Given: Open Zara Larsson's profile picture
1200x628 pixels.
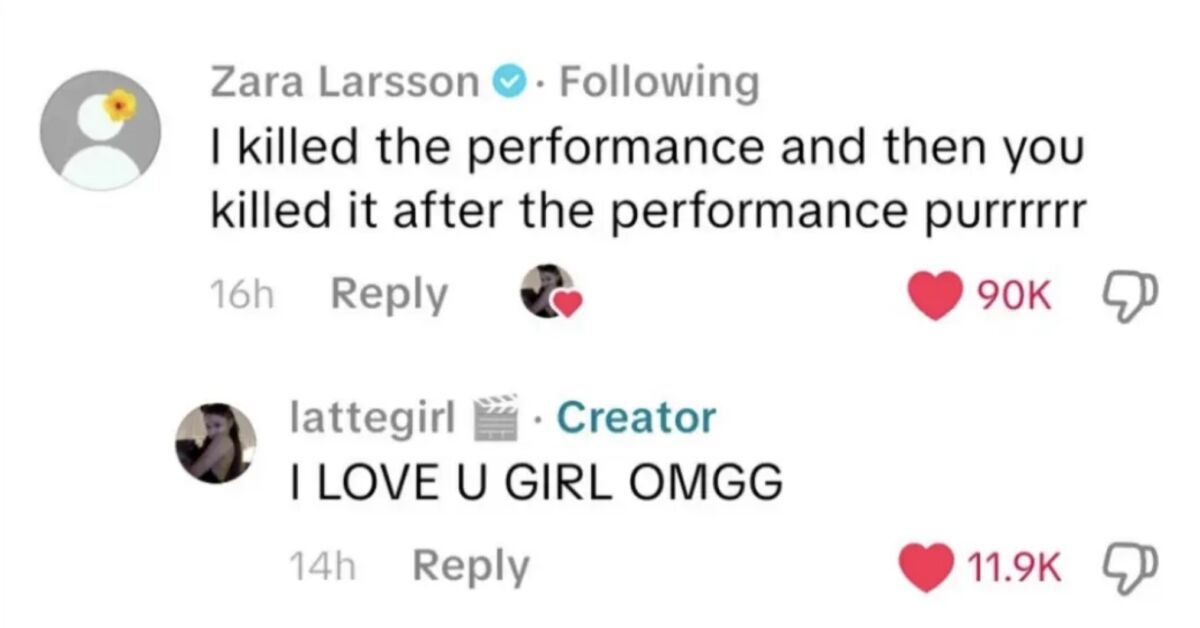Looking at the screenshot, I should (100, 131).
